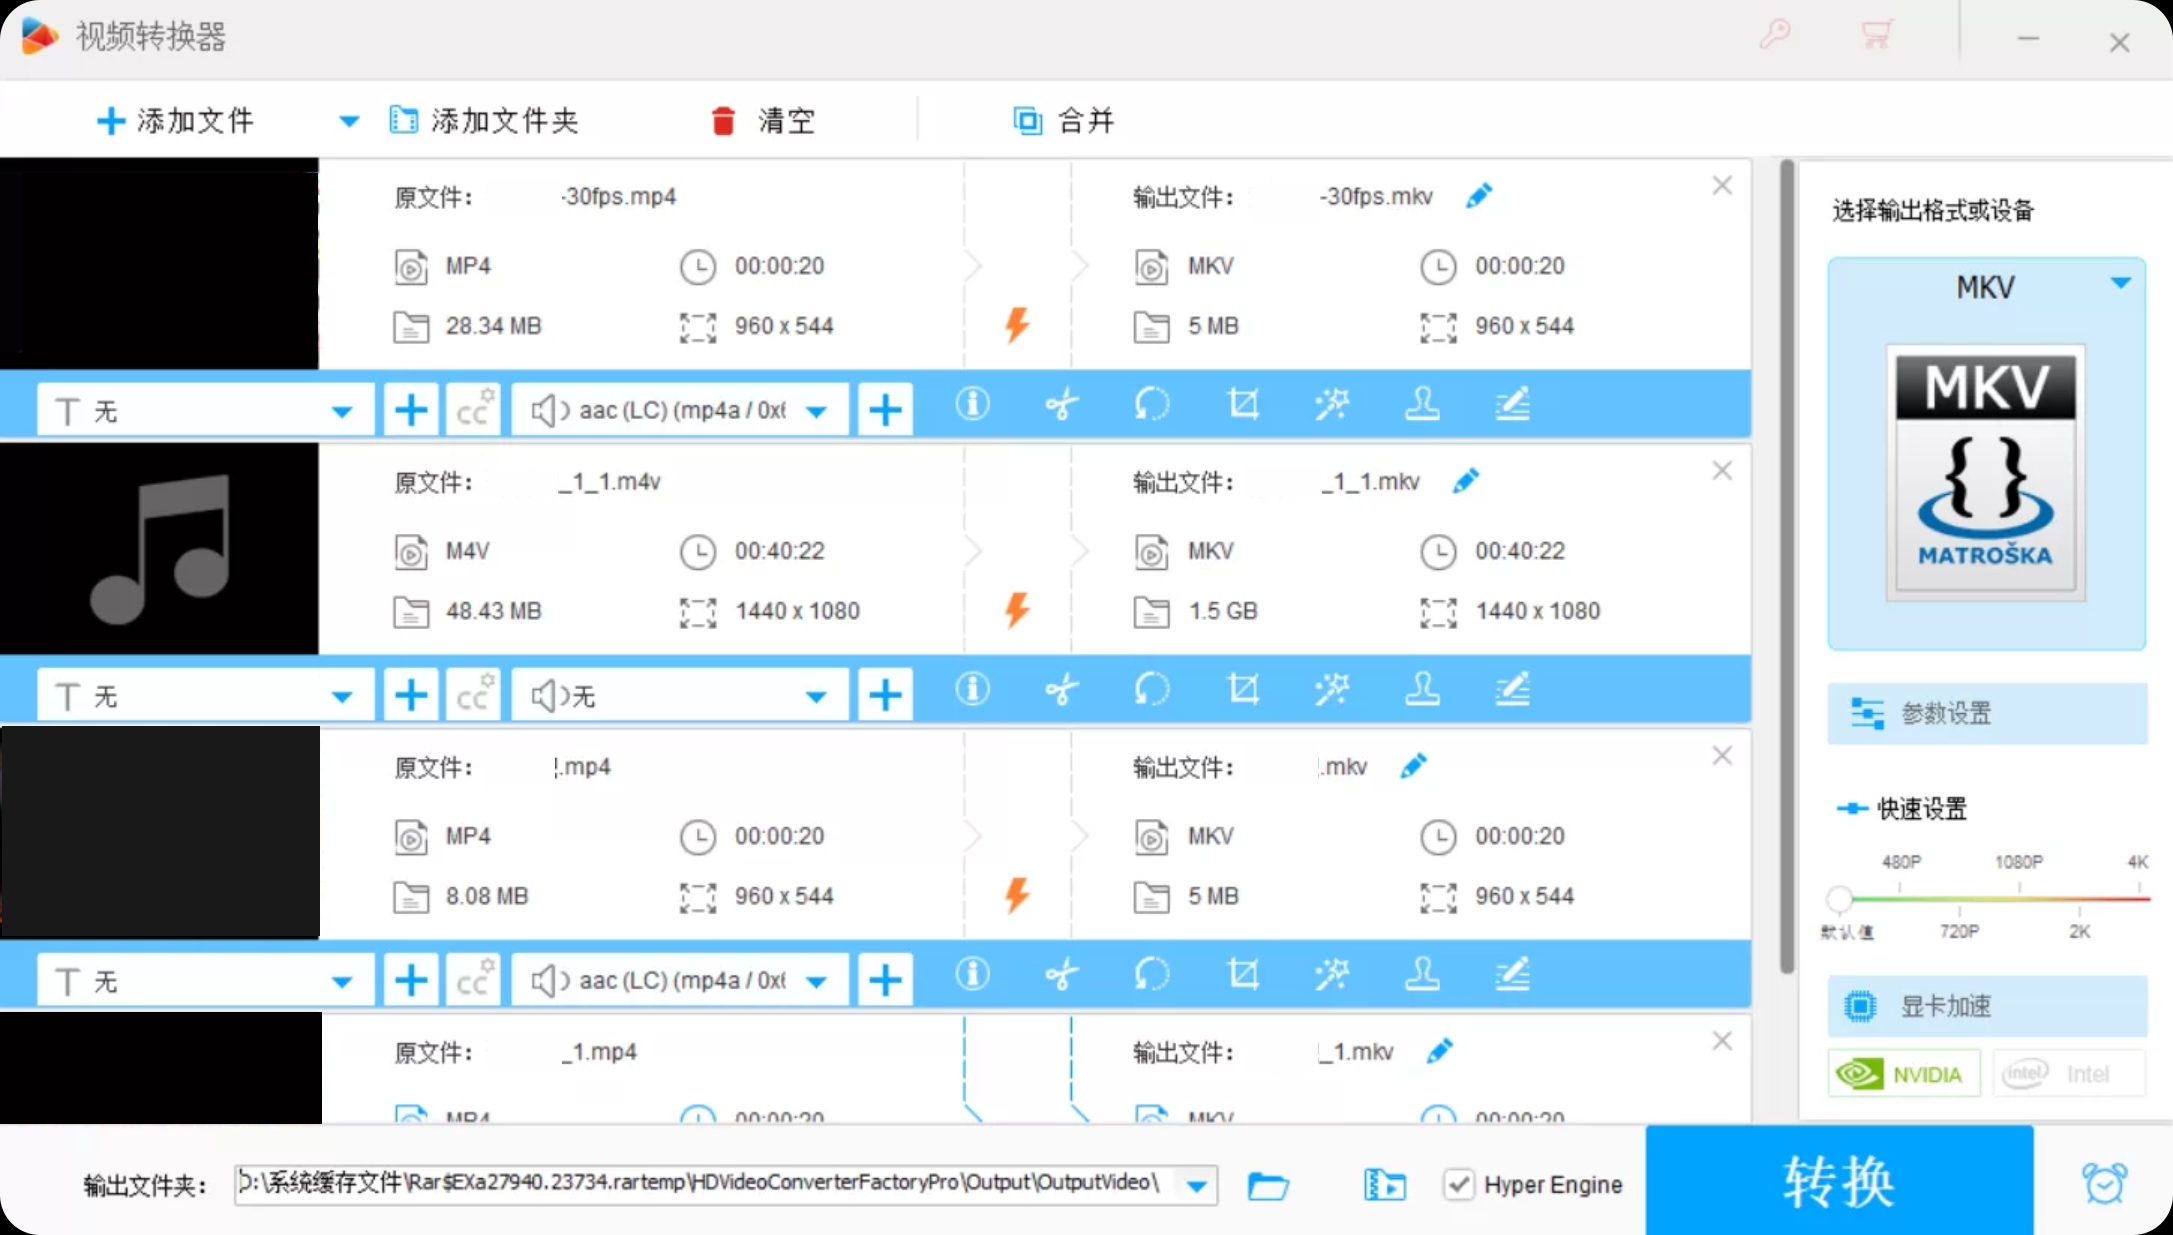Toggle the Hyper Engine checkbox
Screen dimensions: 2173x1235
click(x=1459, y=1185)
